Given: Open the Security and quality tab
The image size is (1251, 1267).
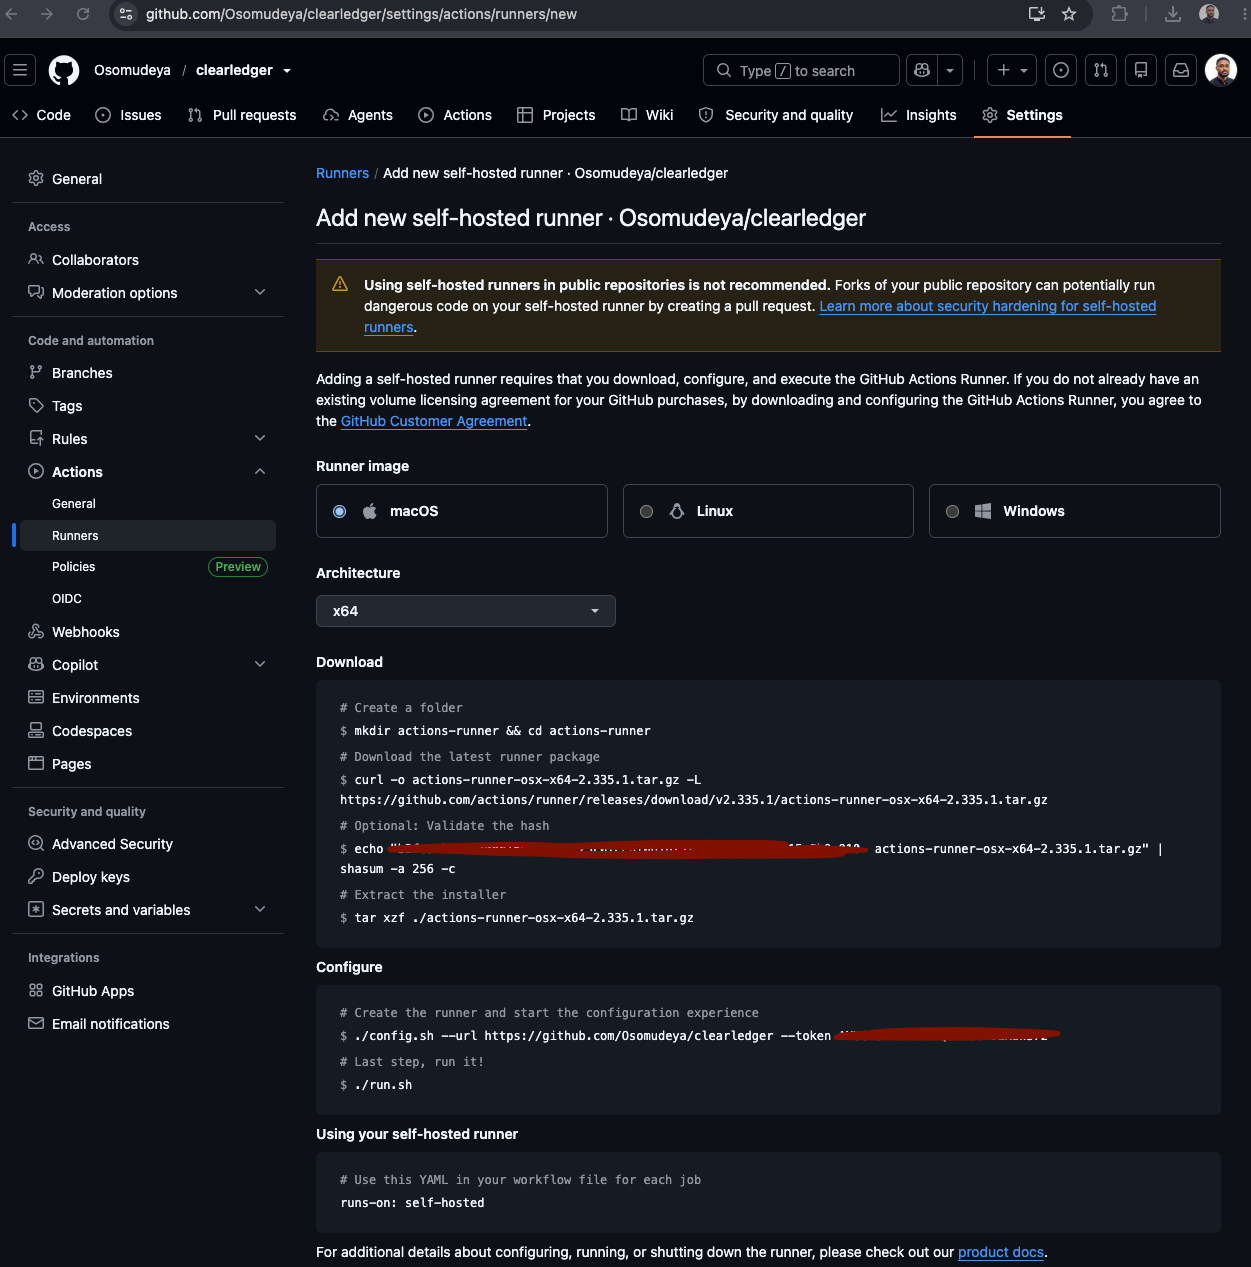Looking at the screenshot, I should (x=776, y=115).
